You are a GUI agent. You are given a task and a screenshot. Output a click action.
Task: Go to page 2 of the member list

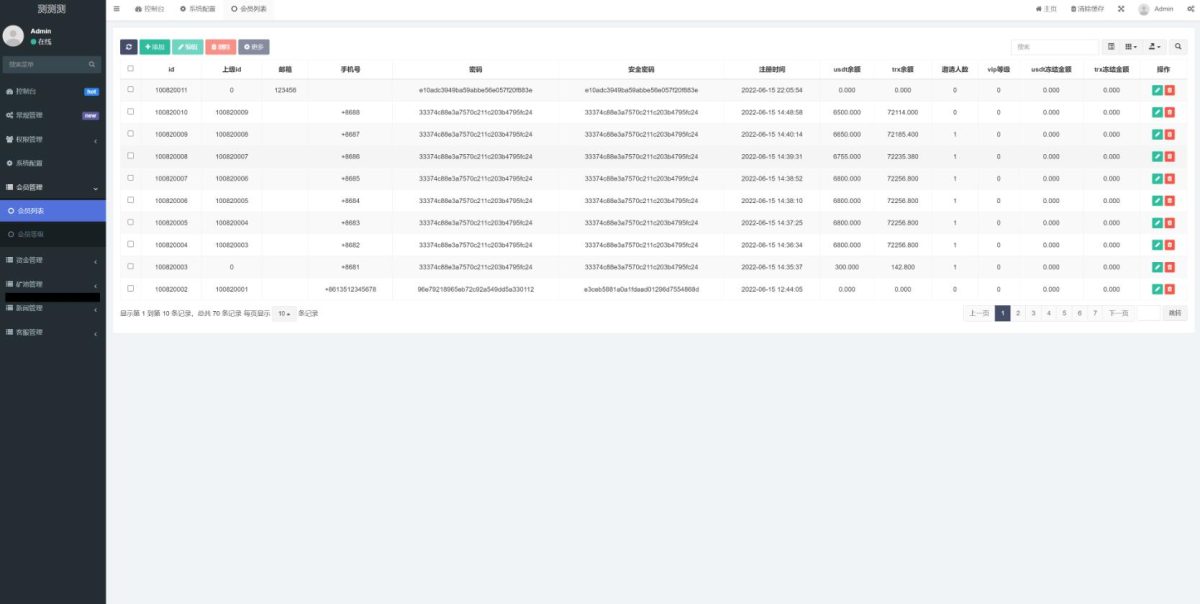(1018, 313)
